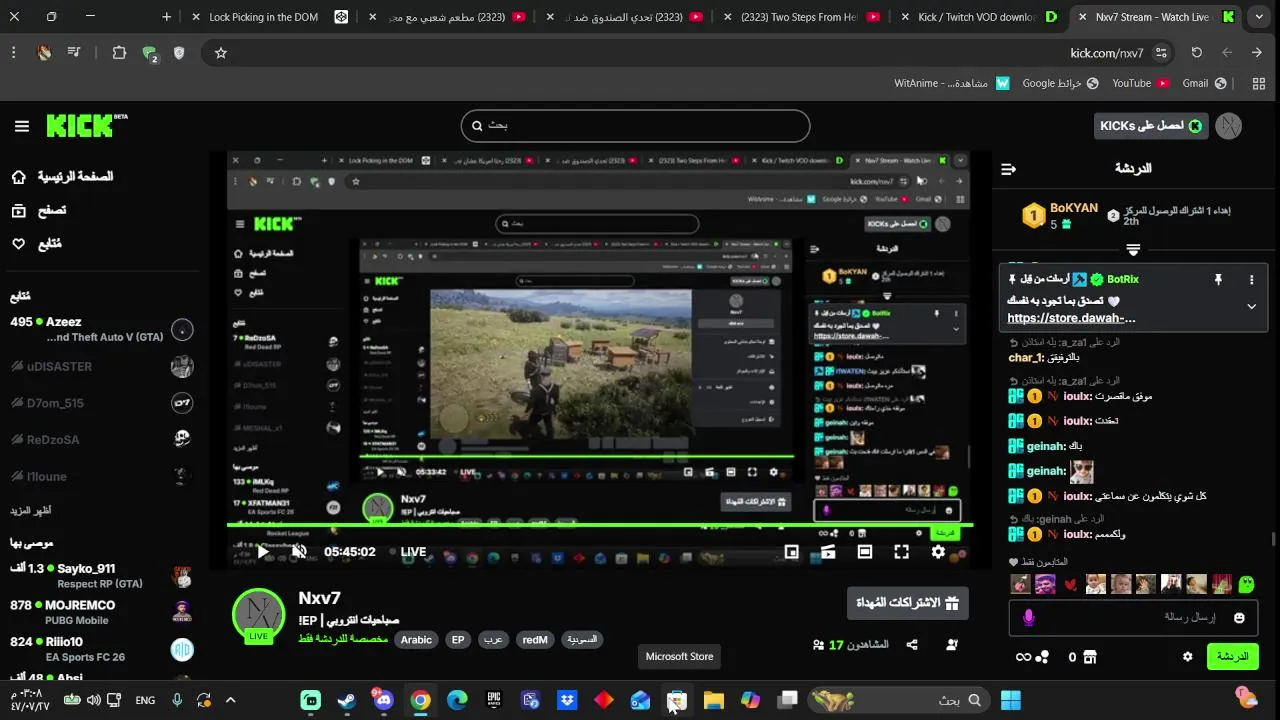Screen dimensions: 1280x720
Task: Open the user profile avatar in header
Action: (x=1228, y=126)
